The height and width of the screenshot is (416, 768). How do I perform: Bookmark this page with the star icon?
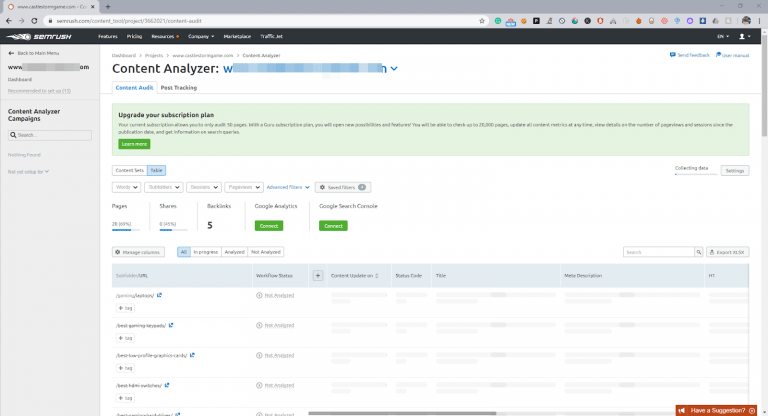click(x=482, y=21)
